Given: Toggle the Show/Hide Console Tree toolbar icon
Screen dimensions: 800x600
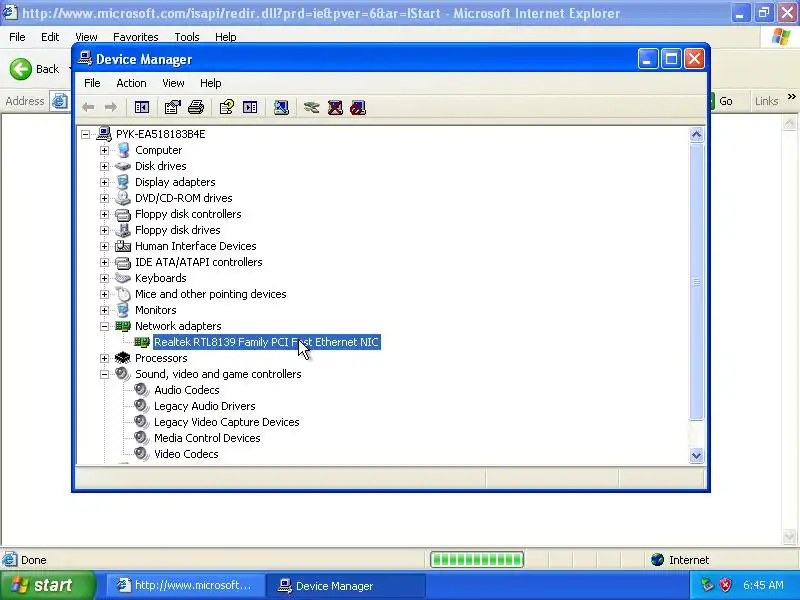Looking at the screenshot, I should pyautogui.click(x=142, y=107).
